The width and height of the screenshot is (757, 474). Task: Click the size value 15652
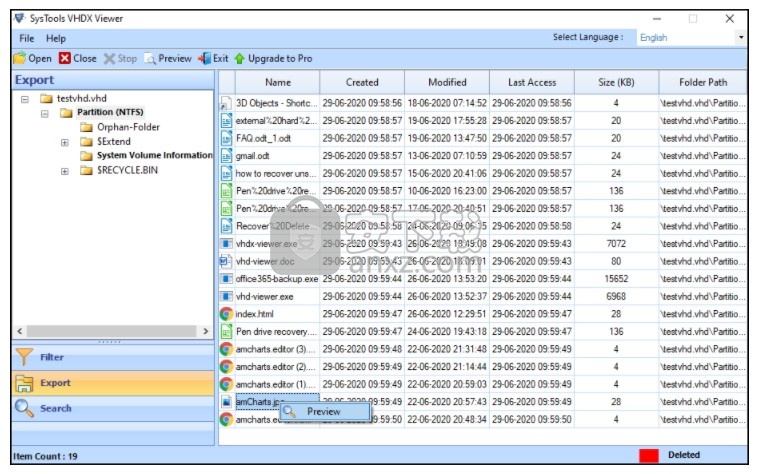(617, 279)
